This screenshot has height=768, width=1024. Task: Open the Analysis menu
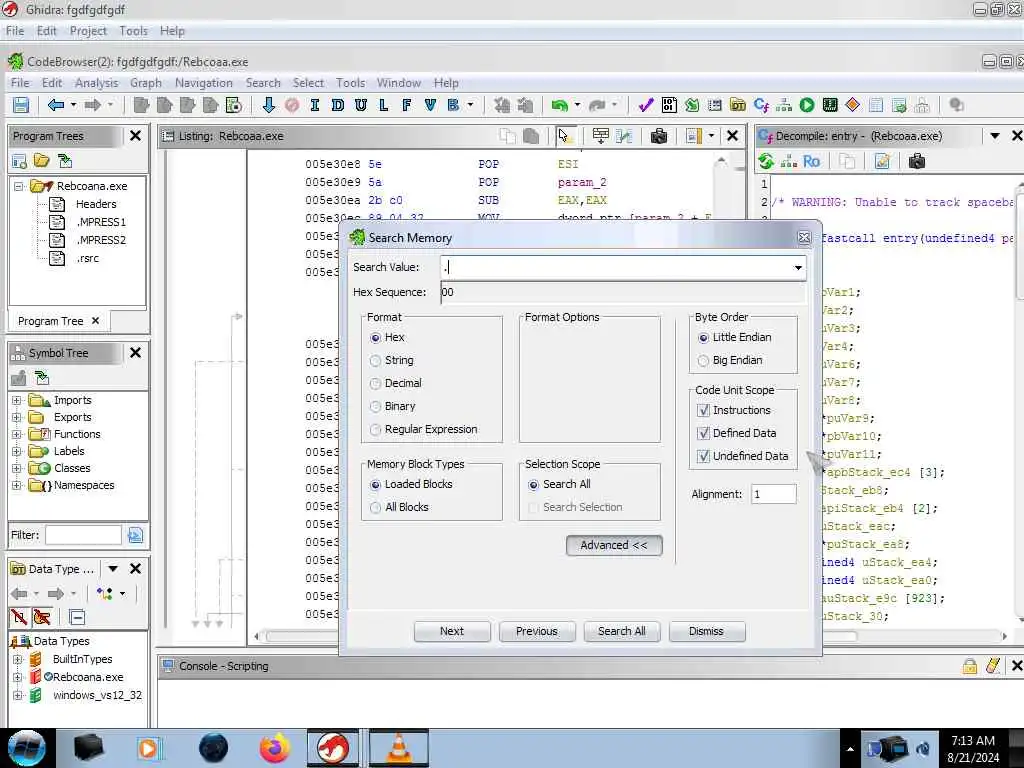tap(97, 83)
